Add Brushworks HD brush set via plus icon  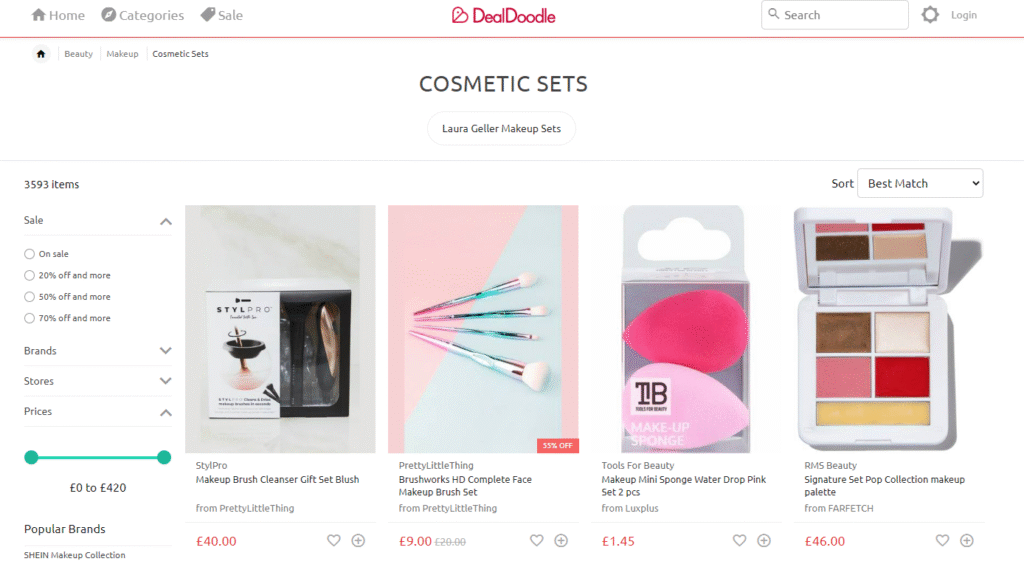click(x=561, y=540)
